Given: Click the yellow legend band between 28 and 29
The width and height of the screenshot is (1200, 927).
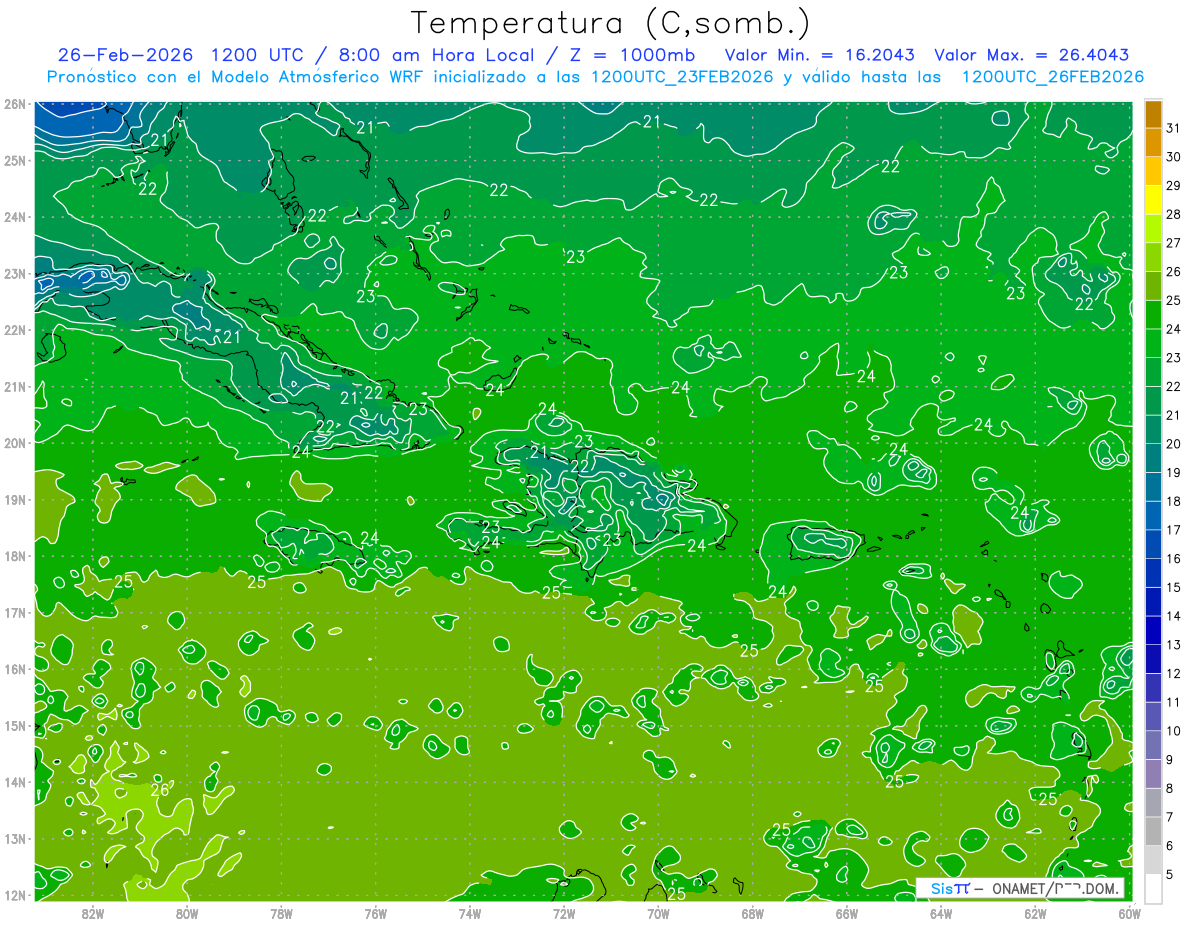Looking at the screenshot, I should [x=1153, y=200].
